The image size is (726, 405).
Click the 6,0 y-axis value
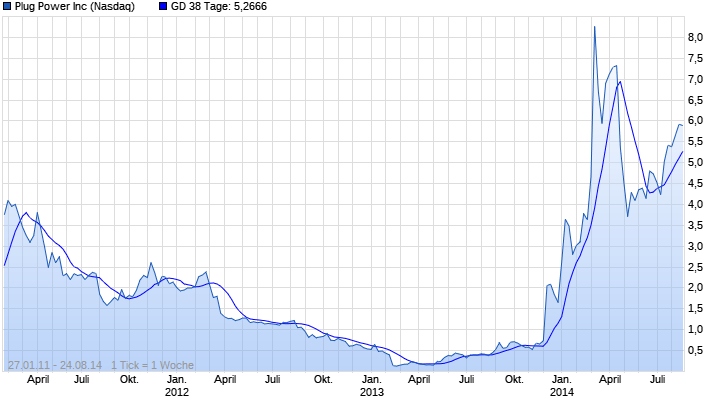coord(695,120)
